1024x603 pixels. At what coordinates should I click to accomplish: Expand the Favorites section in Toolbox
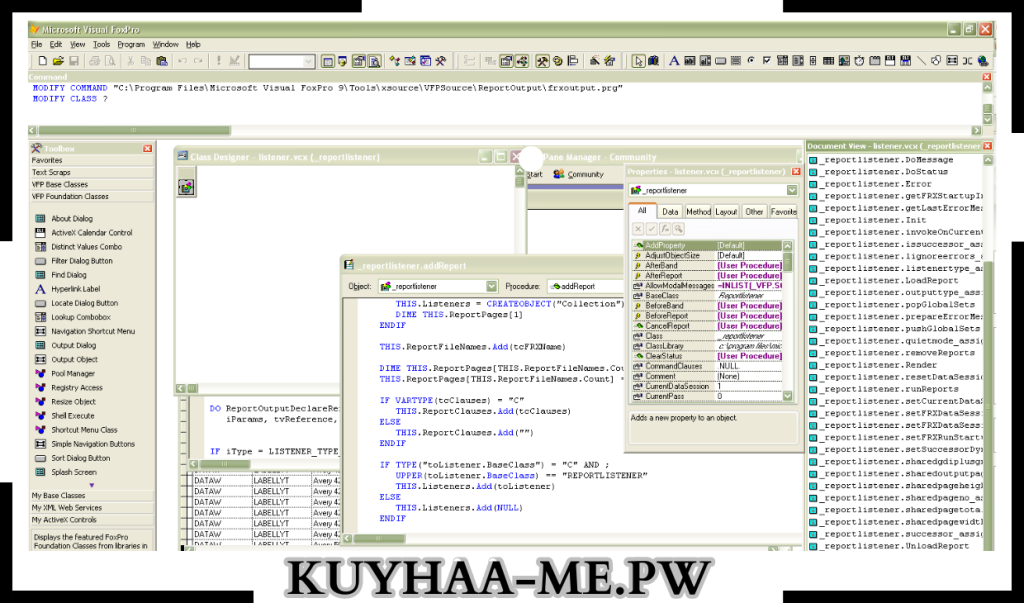[91, 160]
